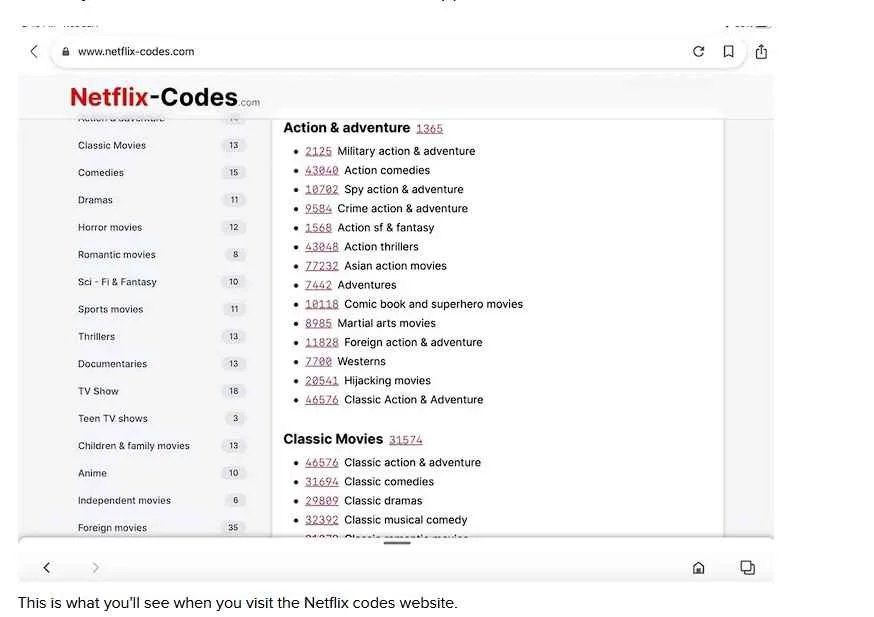Viewport: 874px width, 617px height.
Task: Click the Action & adventure heading text
Action: click(347, 128)
